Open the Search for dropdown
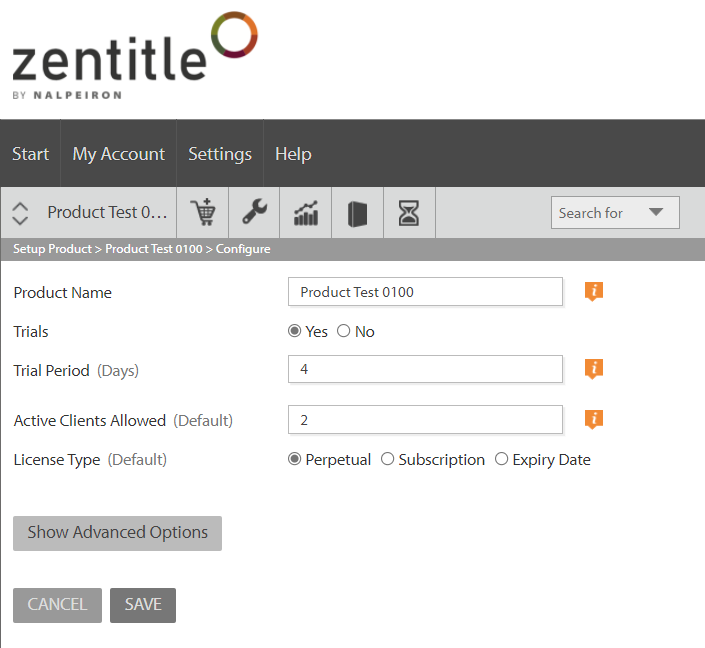The width and height of the screenshot is (705, 648). pyautogui.click(x=615, y=212)
